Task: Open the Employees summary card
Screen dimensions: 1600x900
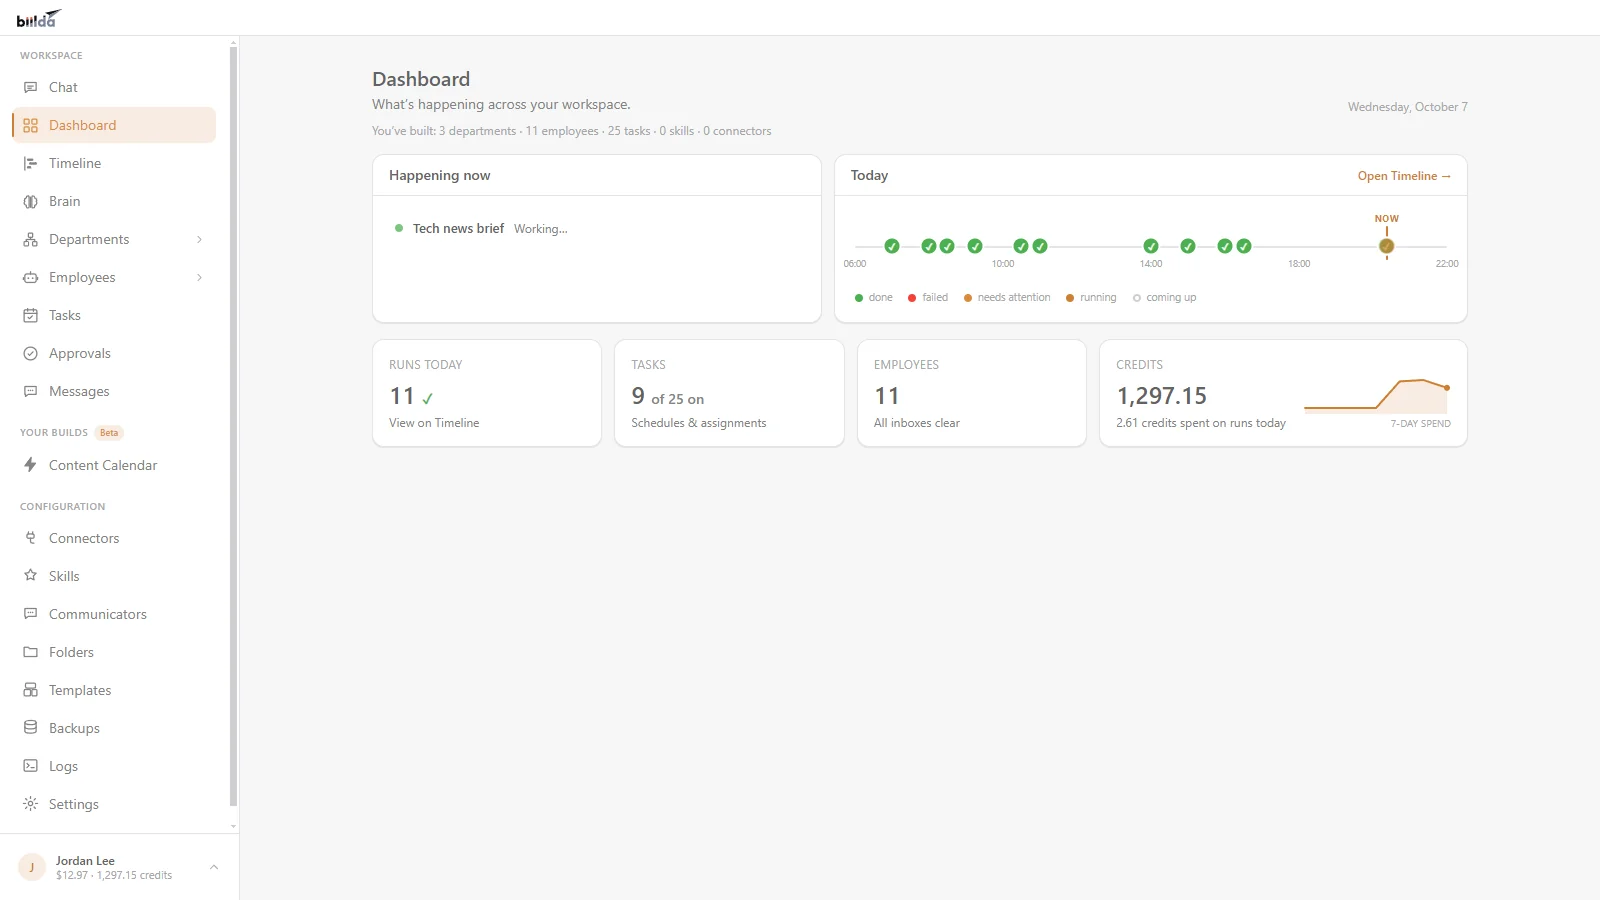Action: 971,393
